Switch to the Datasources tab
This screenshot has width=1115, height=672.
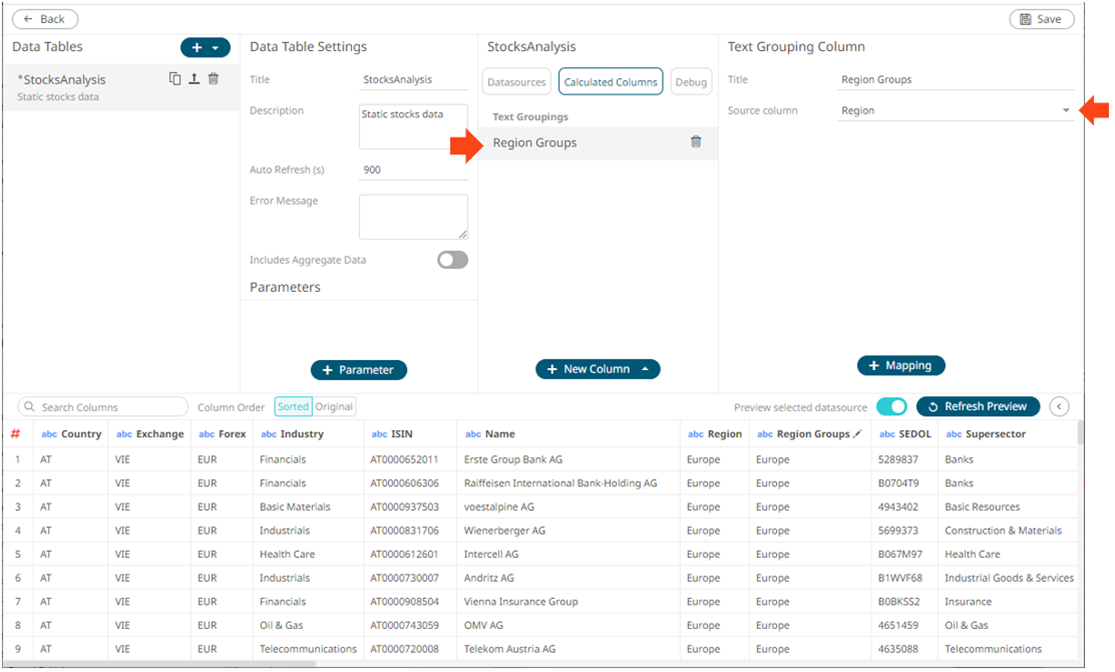(517, 82)
